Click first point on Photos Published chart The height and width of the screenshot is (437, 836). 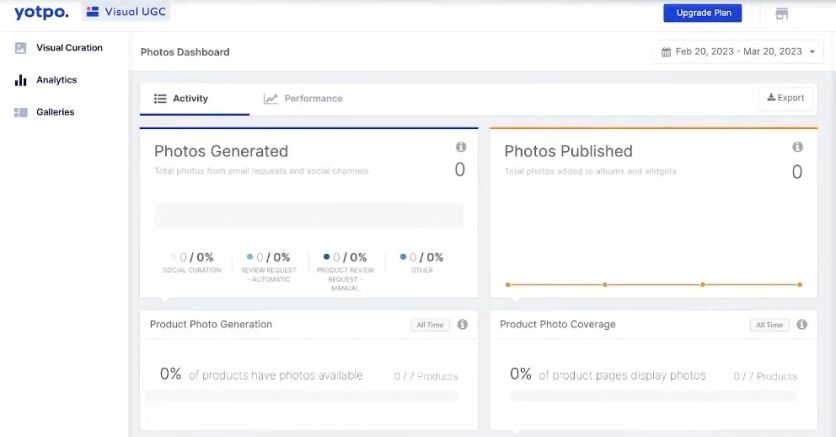[508, 285]
